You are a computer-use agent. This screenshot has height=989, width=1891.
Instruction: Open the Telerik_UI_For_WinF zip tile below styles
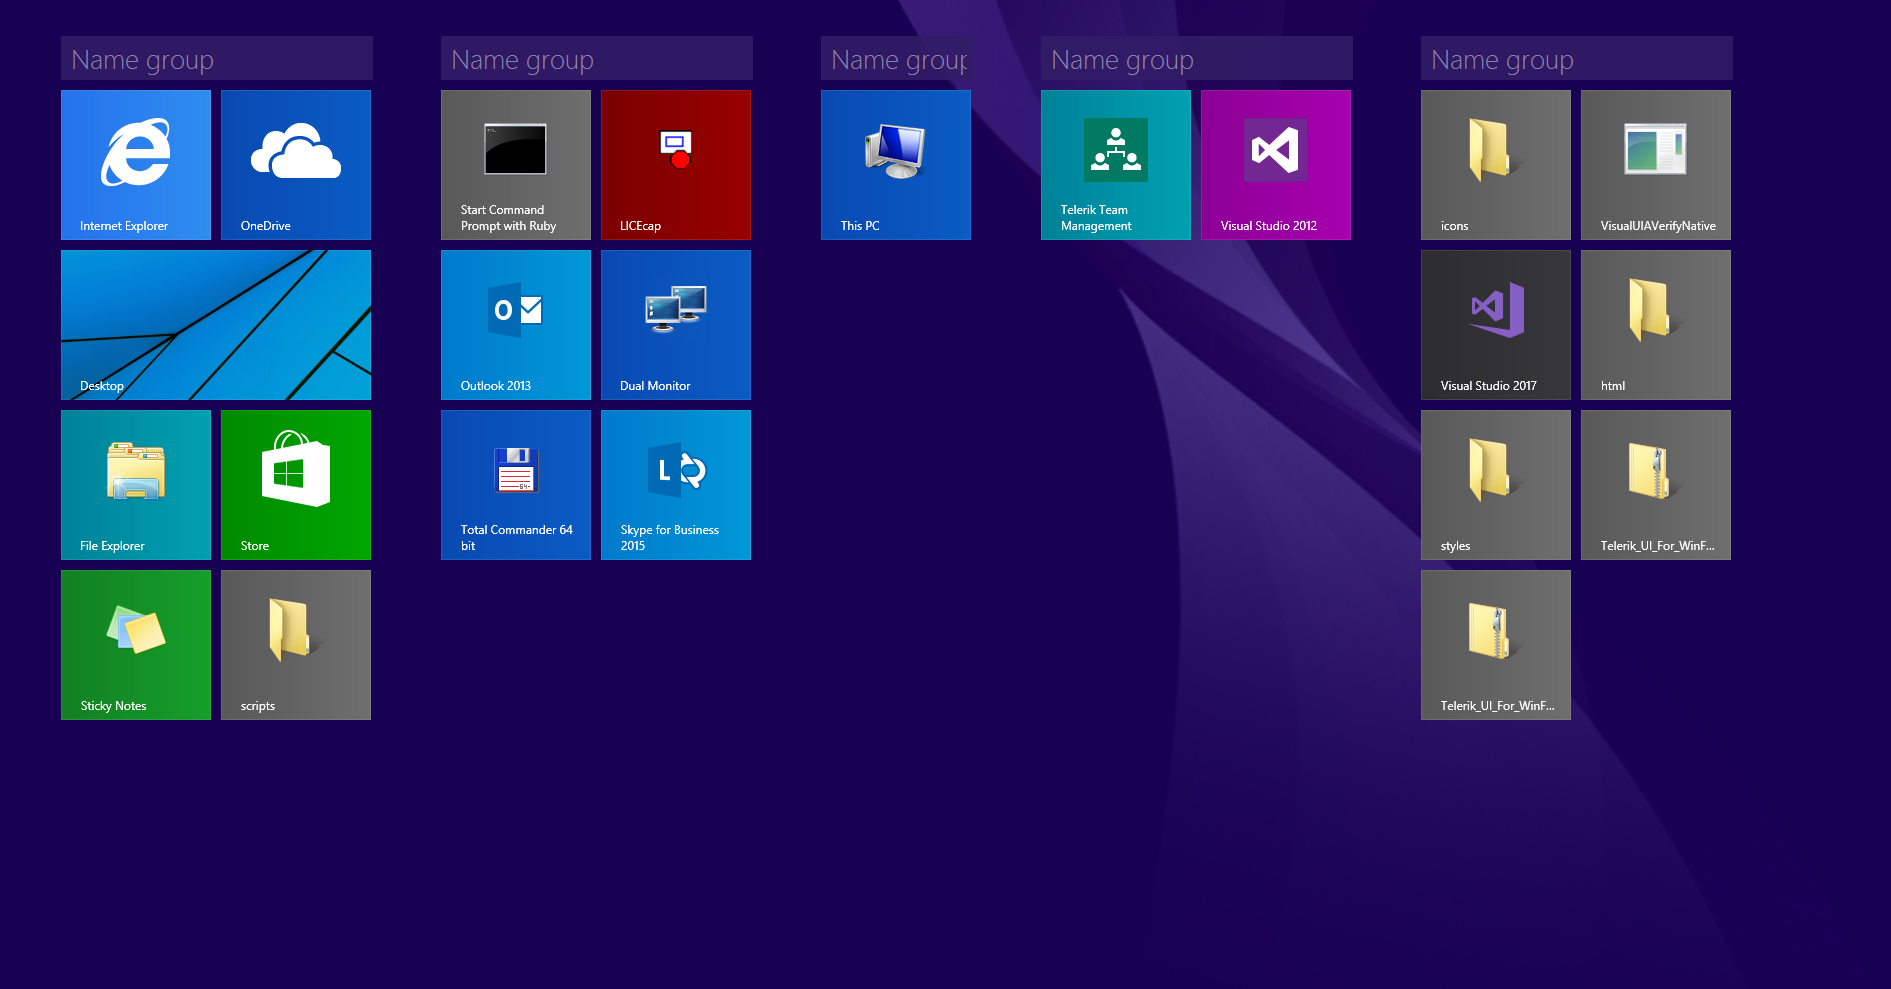[1496, 645]
